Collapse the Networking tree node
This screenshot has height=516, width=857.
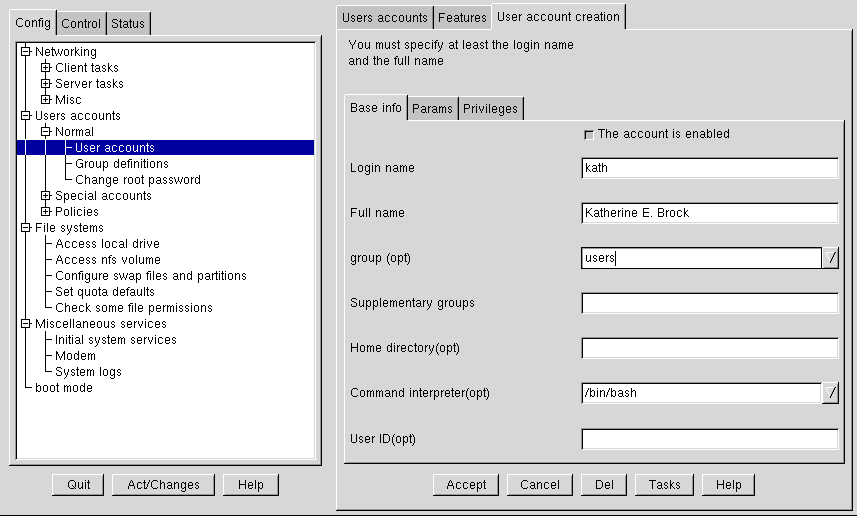pyautogui.click(x=26, y=52)
